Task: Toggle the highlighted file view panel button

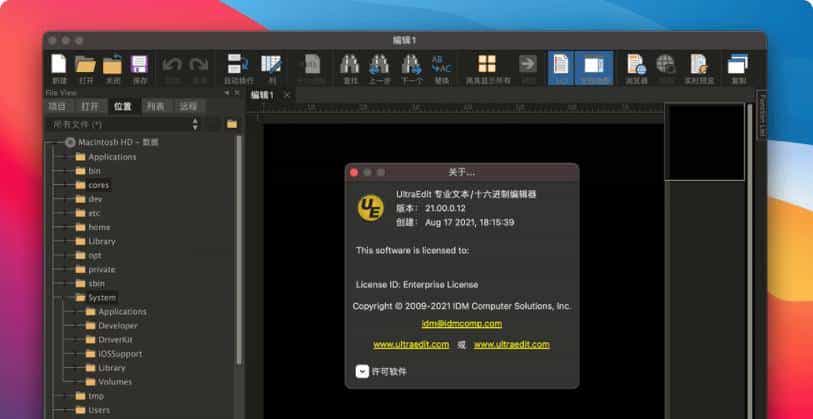Action: 561,68
